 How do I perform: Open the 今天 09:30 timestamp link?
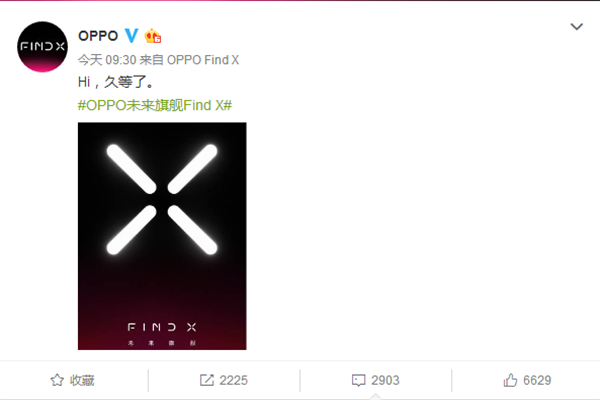point(107,60)
